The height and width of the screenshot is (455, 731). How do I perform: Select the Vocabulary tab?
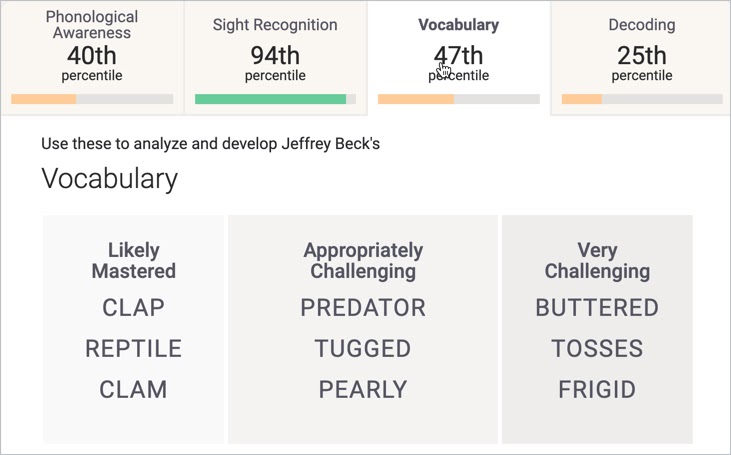tap(458, 57)
